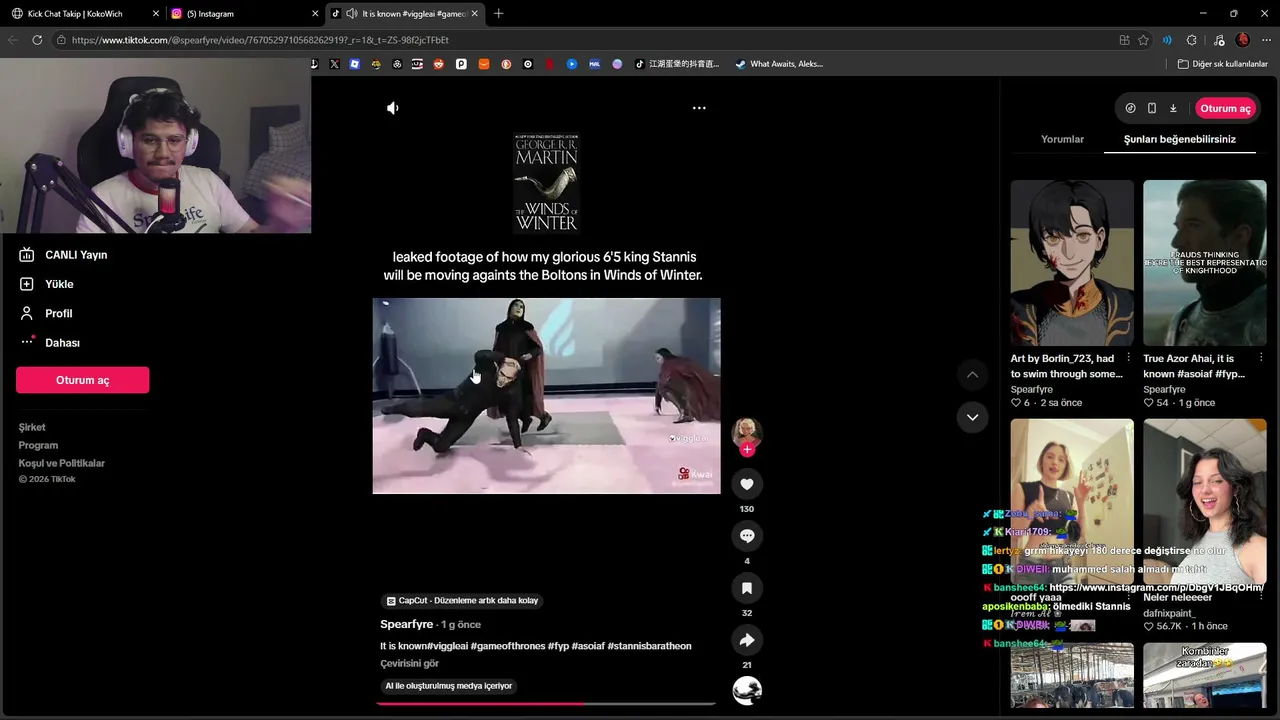
Task: Expand the Dahası menu
Action: click(x=50, y=342)
